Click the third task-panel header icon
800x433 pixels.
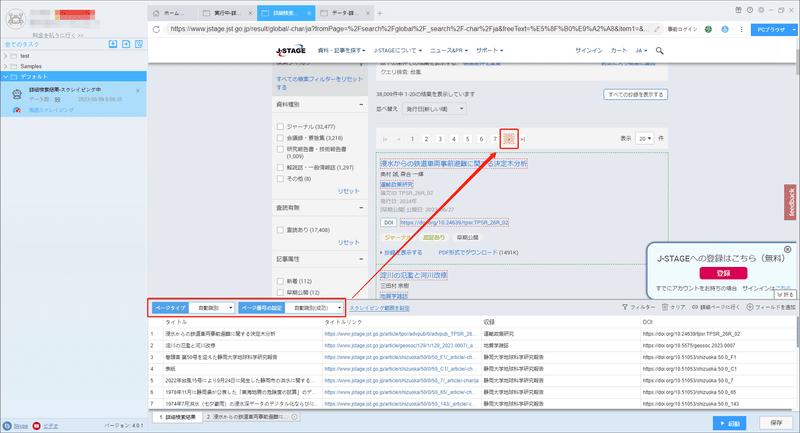139,44
